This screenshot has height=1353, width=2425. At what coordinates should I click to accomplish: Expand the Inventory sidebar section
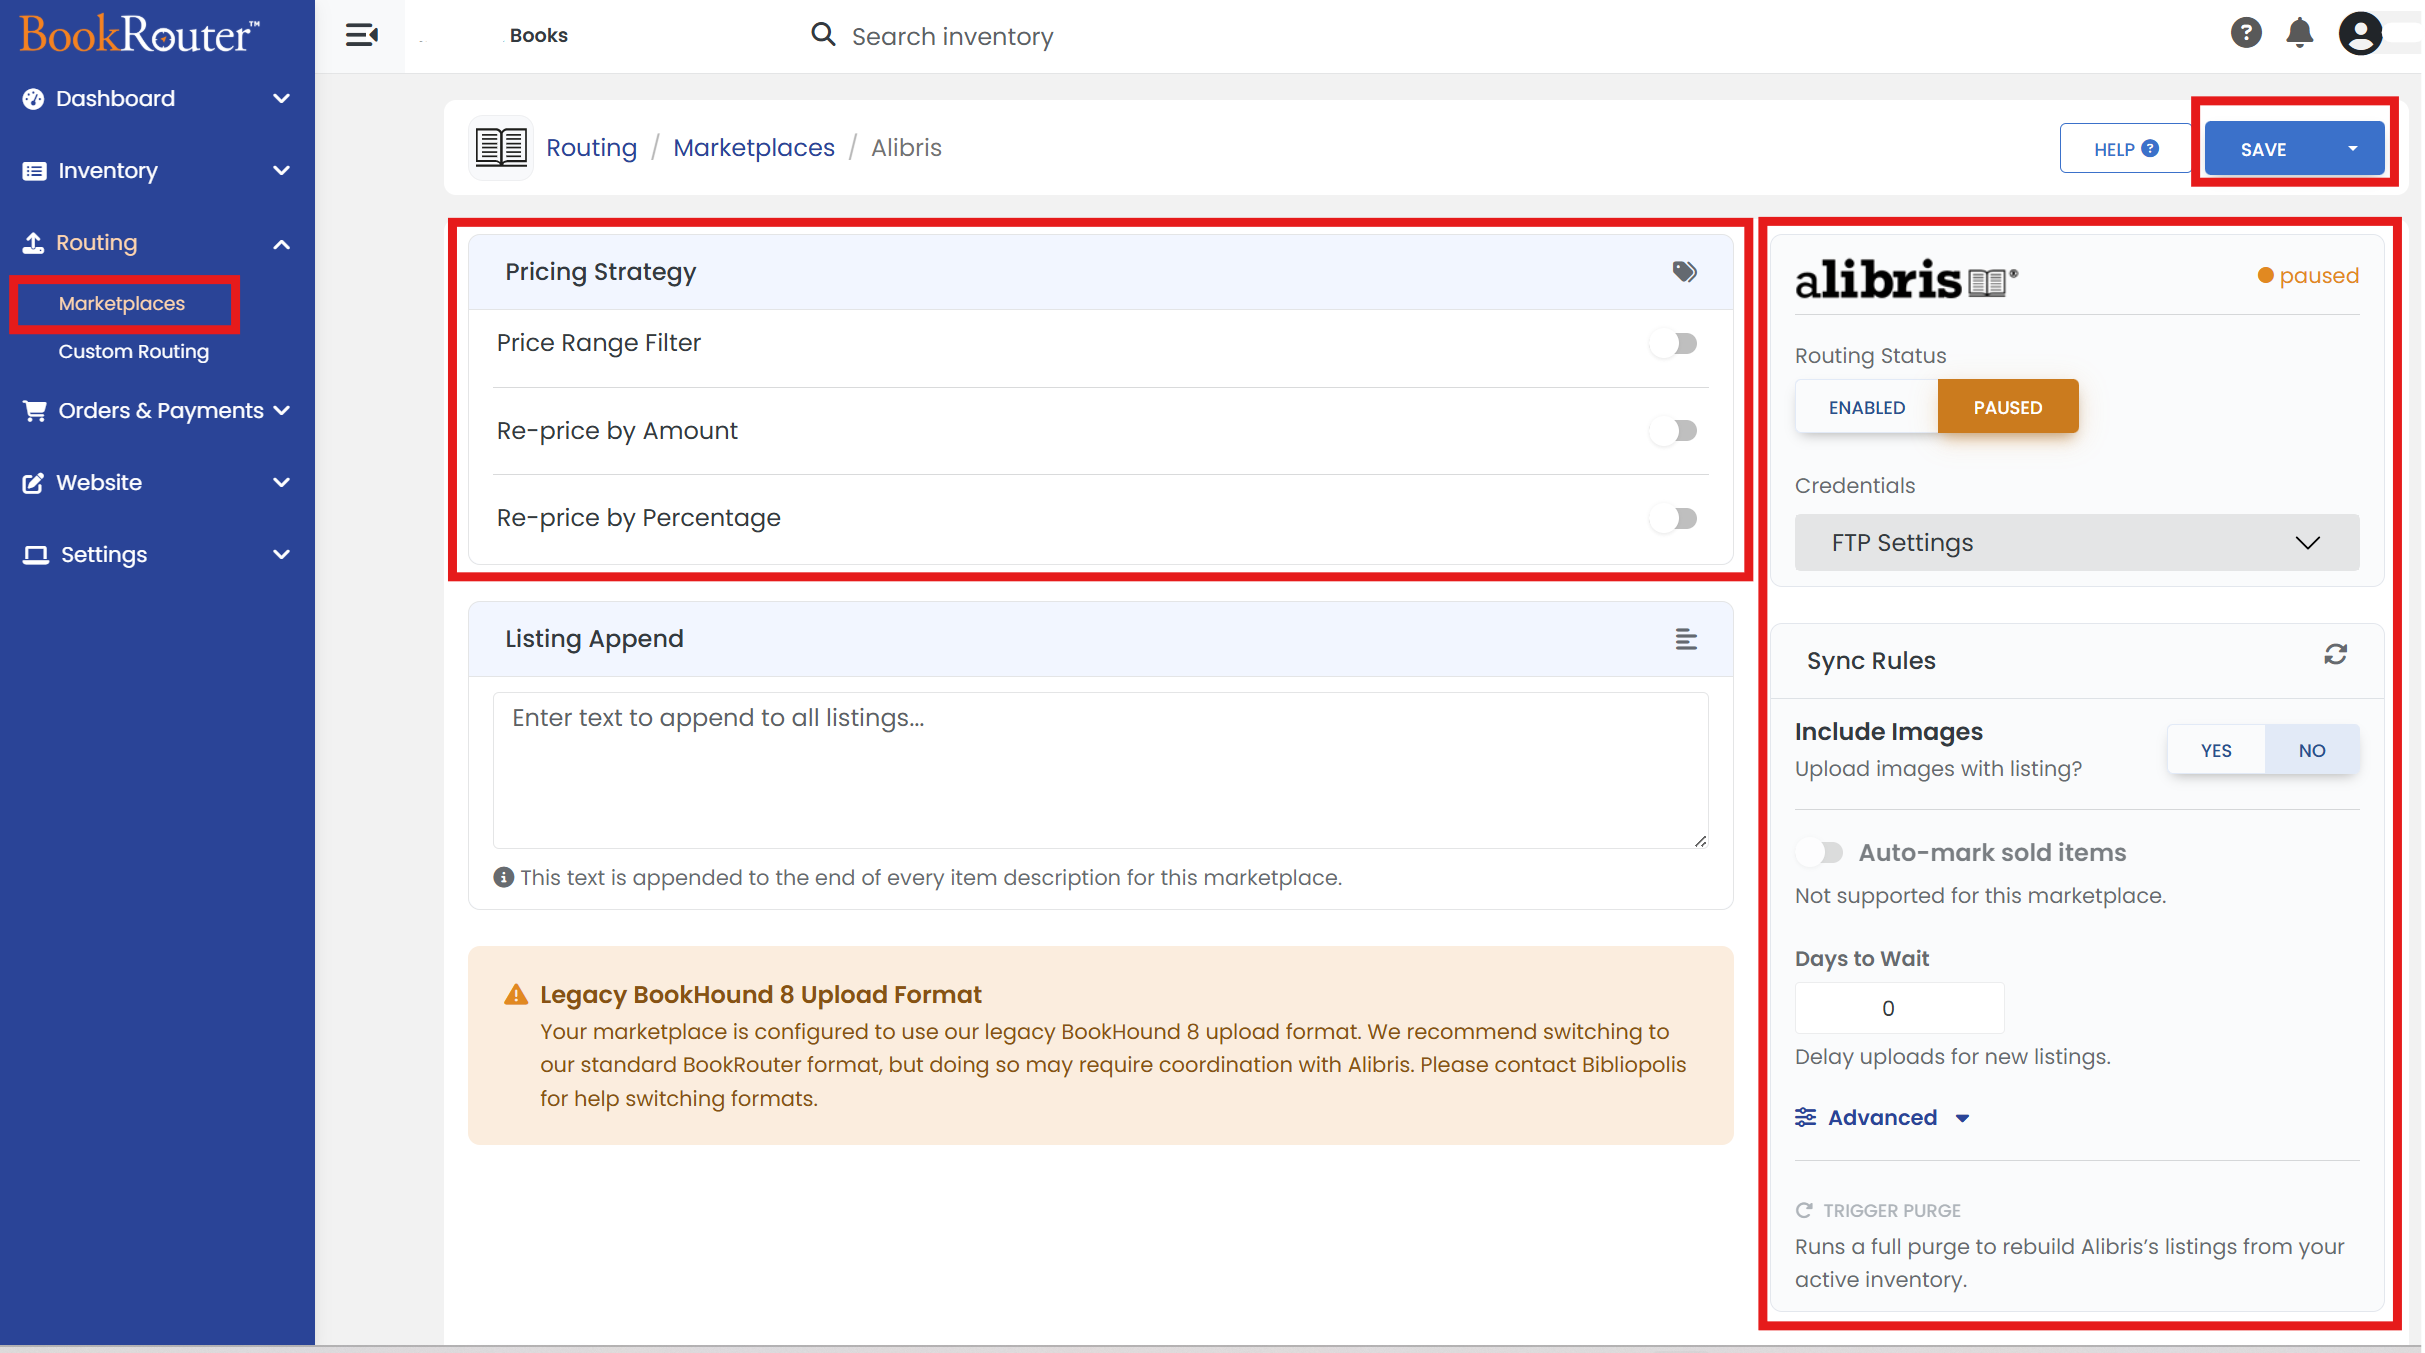(x=282, y=171)
